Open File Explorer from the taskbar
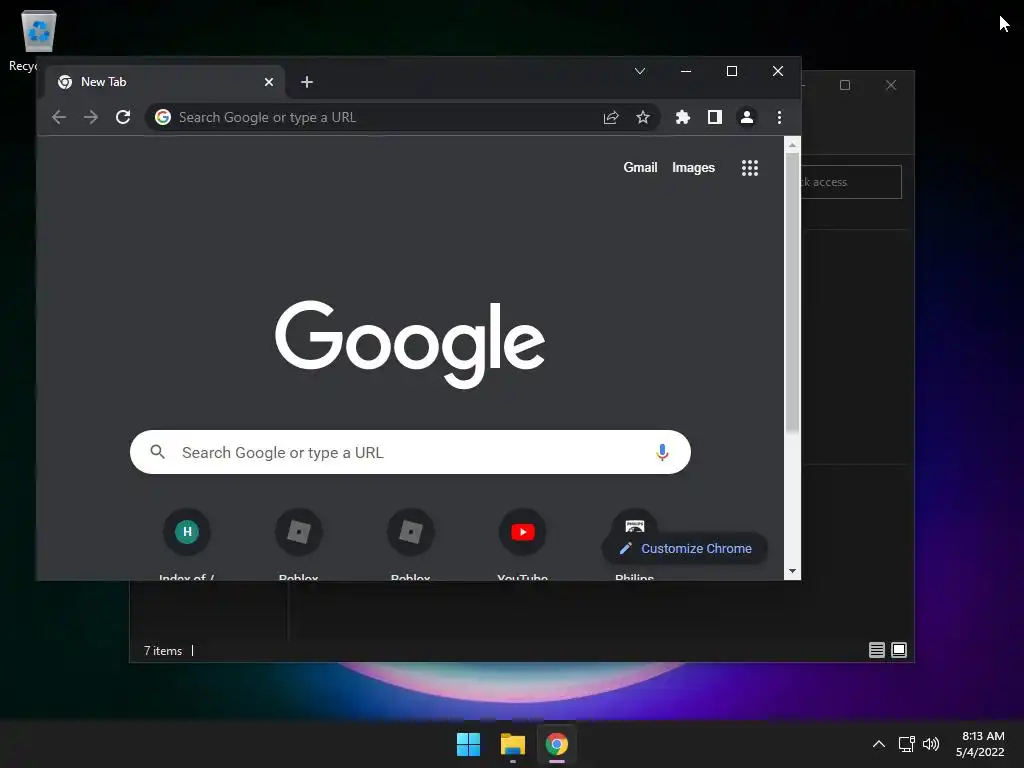The width and height of the screenshot is (1024, 768). pyautogui.click(x=513, y=744)
